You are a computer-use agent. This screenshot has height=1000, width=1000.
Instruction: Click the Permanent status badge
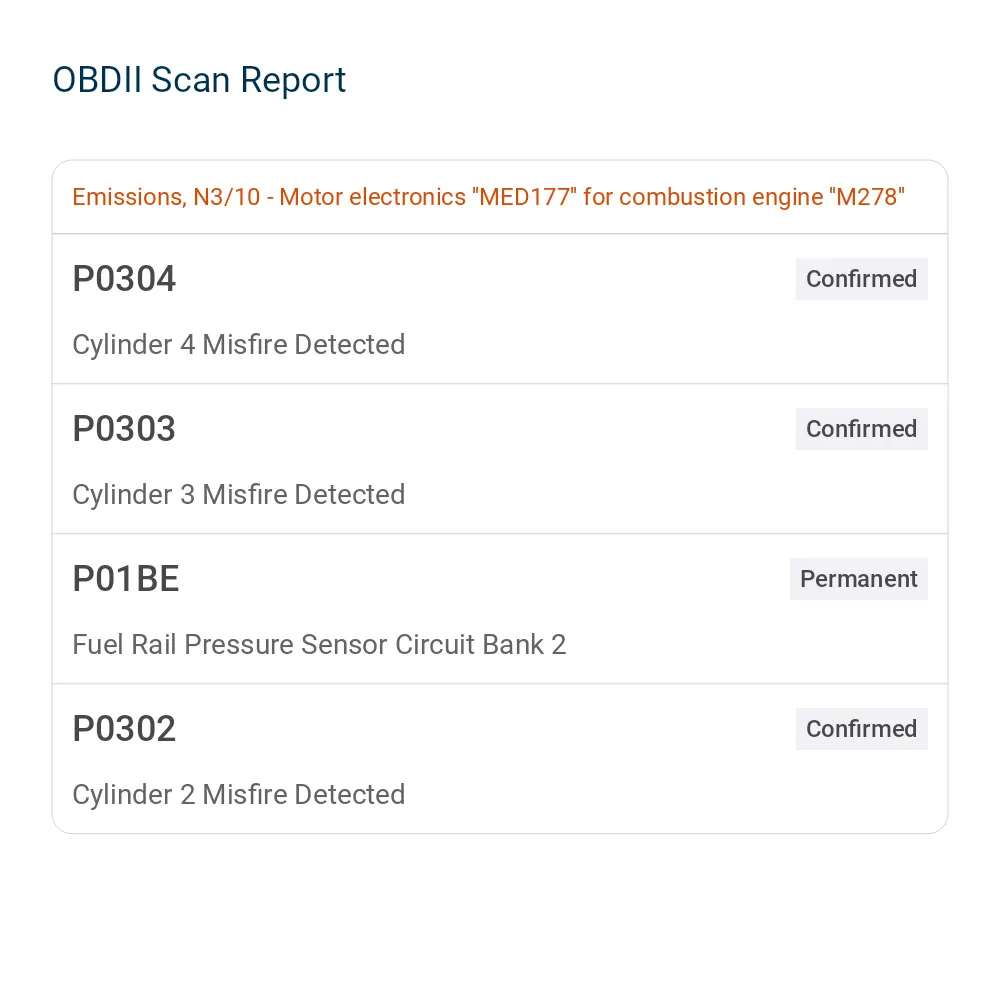pyautogui.click(x=858, y=578)
